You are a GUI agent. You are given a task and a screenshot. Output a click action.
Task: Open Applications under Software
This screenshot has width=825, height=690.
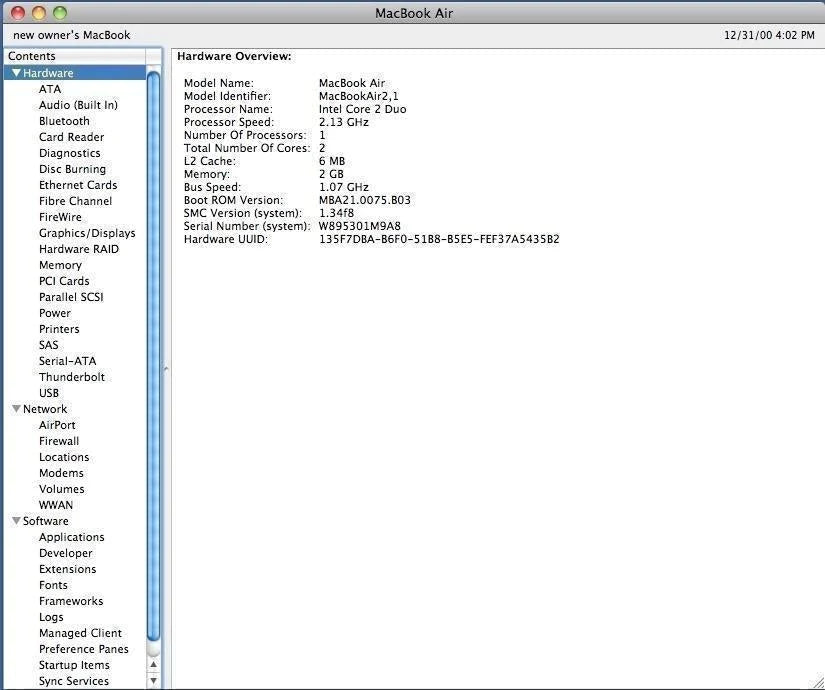point(71,537)
